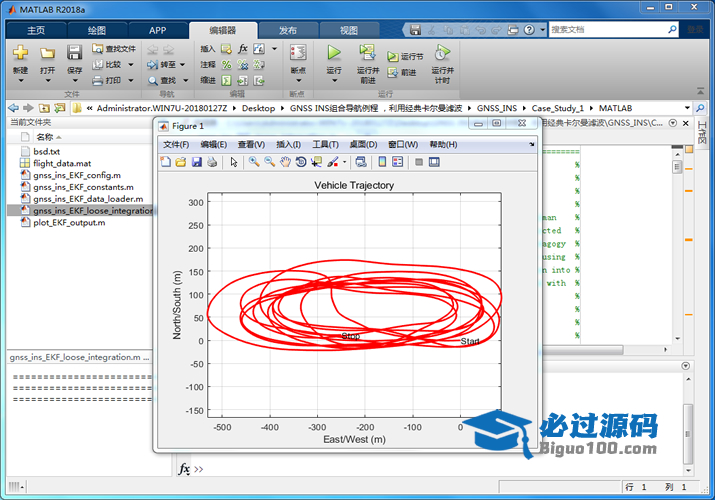Click the Save (保存) disk icon

pos(74,53)
